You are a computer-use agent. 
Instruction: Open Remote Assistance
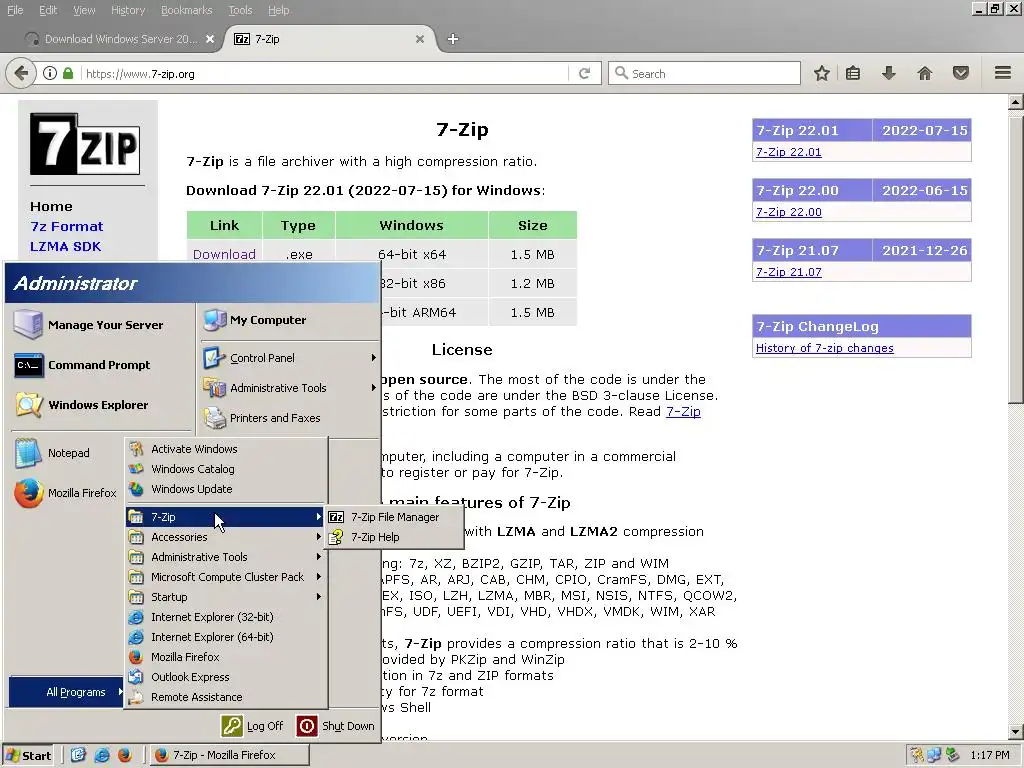tap(197, 697)
